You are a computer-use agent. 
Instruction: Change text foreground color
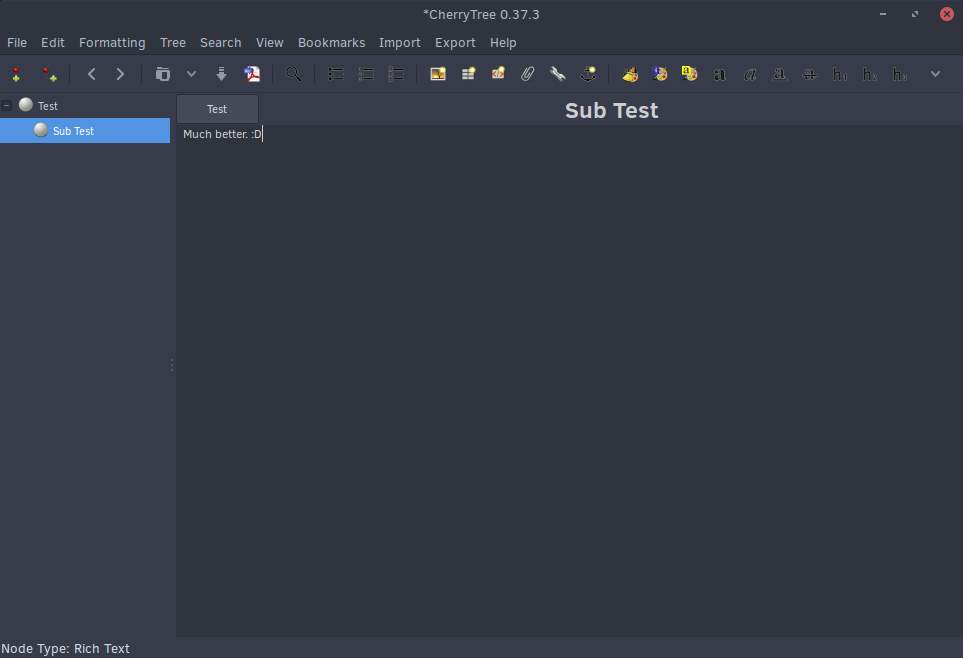pos(660,74)
